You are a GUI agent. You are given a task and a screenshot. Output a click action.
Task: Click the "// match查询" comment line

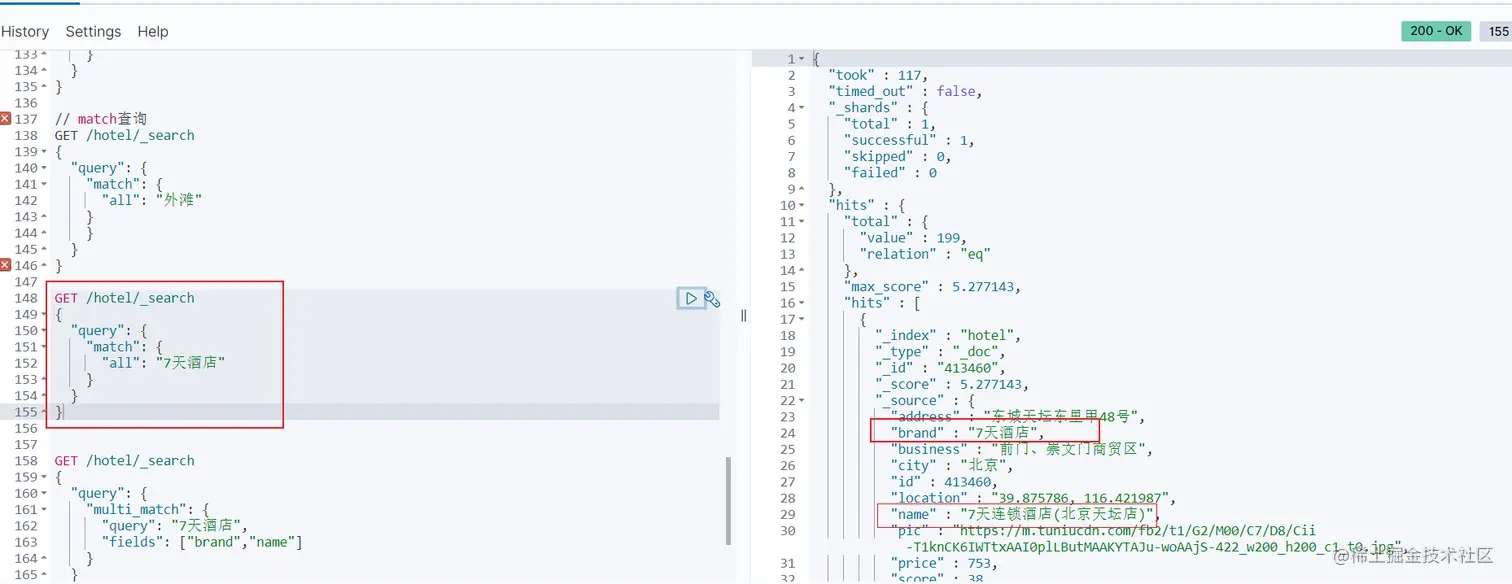(x=101, y=119)
